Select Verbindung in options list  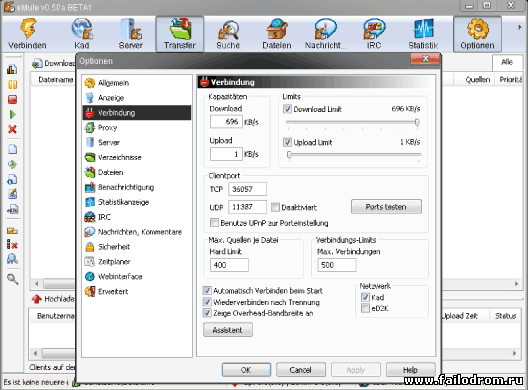[137, 112]
